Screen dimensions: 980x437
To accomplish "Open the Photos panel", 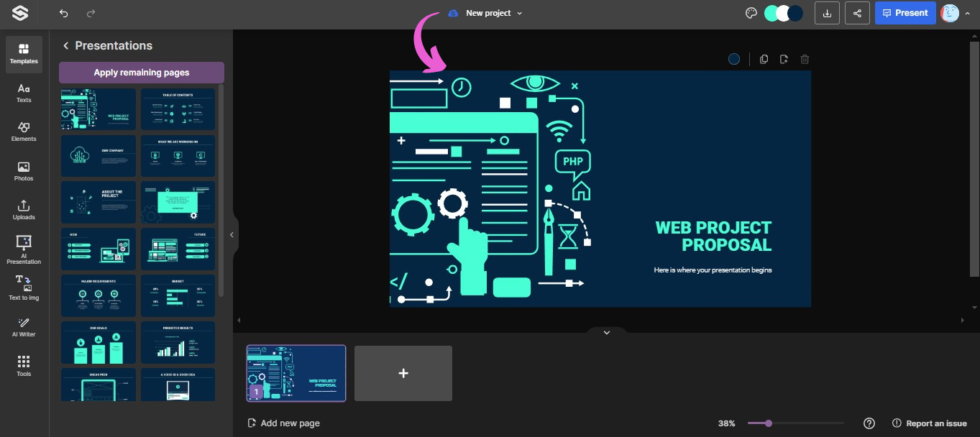I will click(23, 171).
